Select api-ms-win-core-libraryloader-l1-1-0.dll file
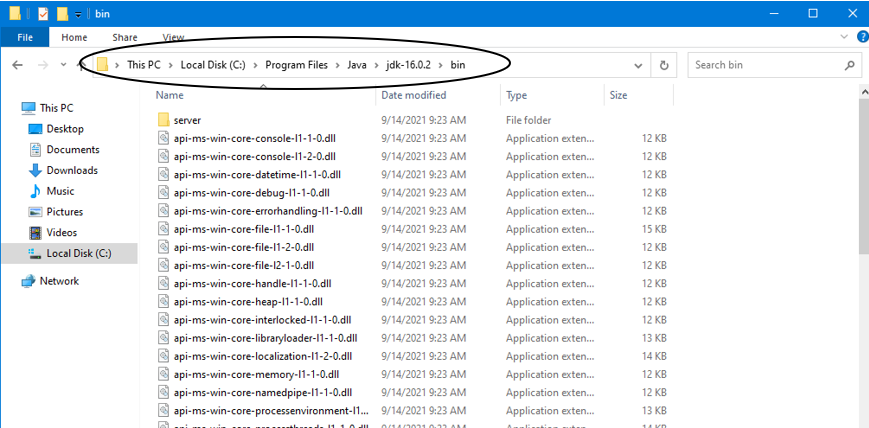Screen dimensions: 869x428 coord(265,338)
